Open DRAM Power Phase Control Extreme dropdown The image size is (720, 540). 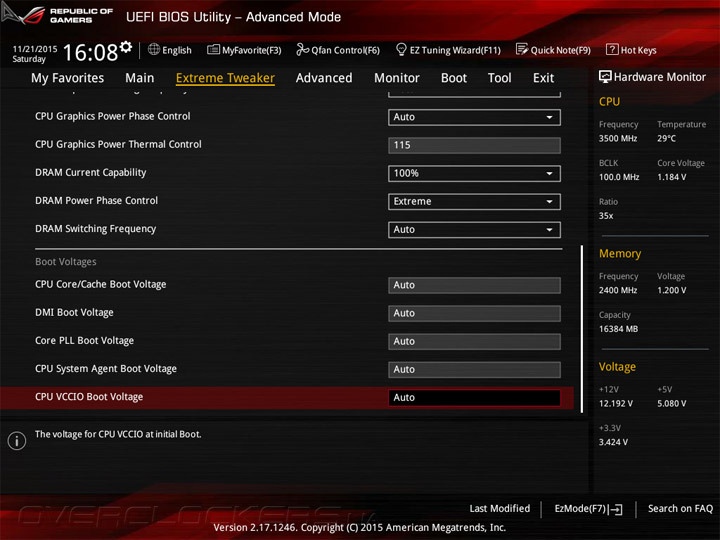coord(474,202)
